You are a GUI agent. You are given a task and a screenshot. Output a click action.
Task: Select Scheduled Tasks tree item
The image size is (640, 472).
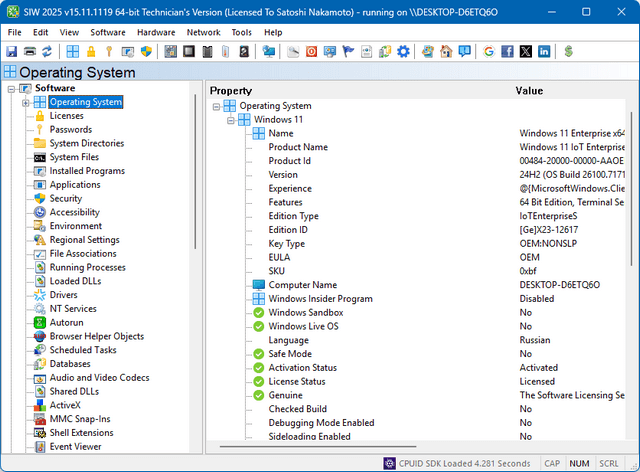83,350
